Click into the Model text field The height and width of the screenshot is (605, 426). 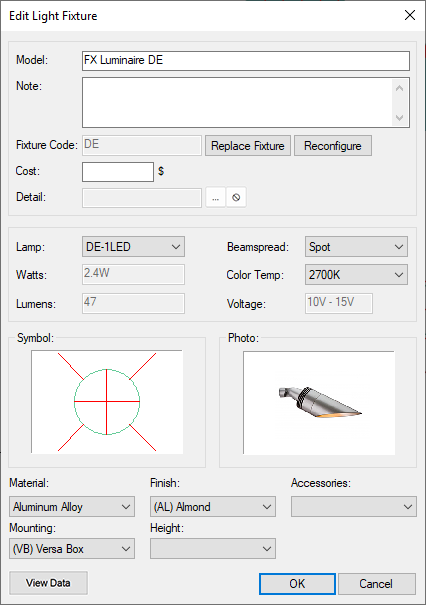(246, 61)
